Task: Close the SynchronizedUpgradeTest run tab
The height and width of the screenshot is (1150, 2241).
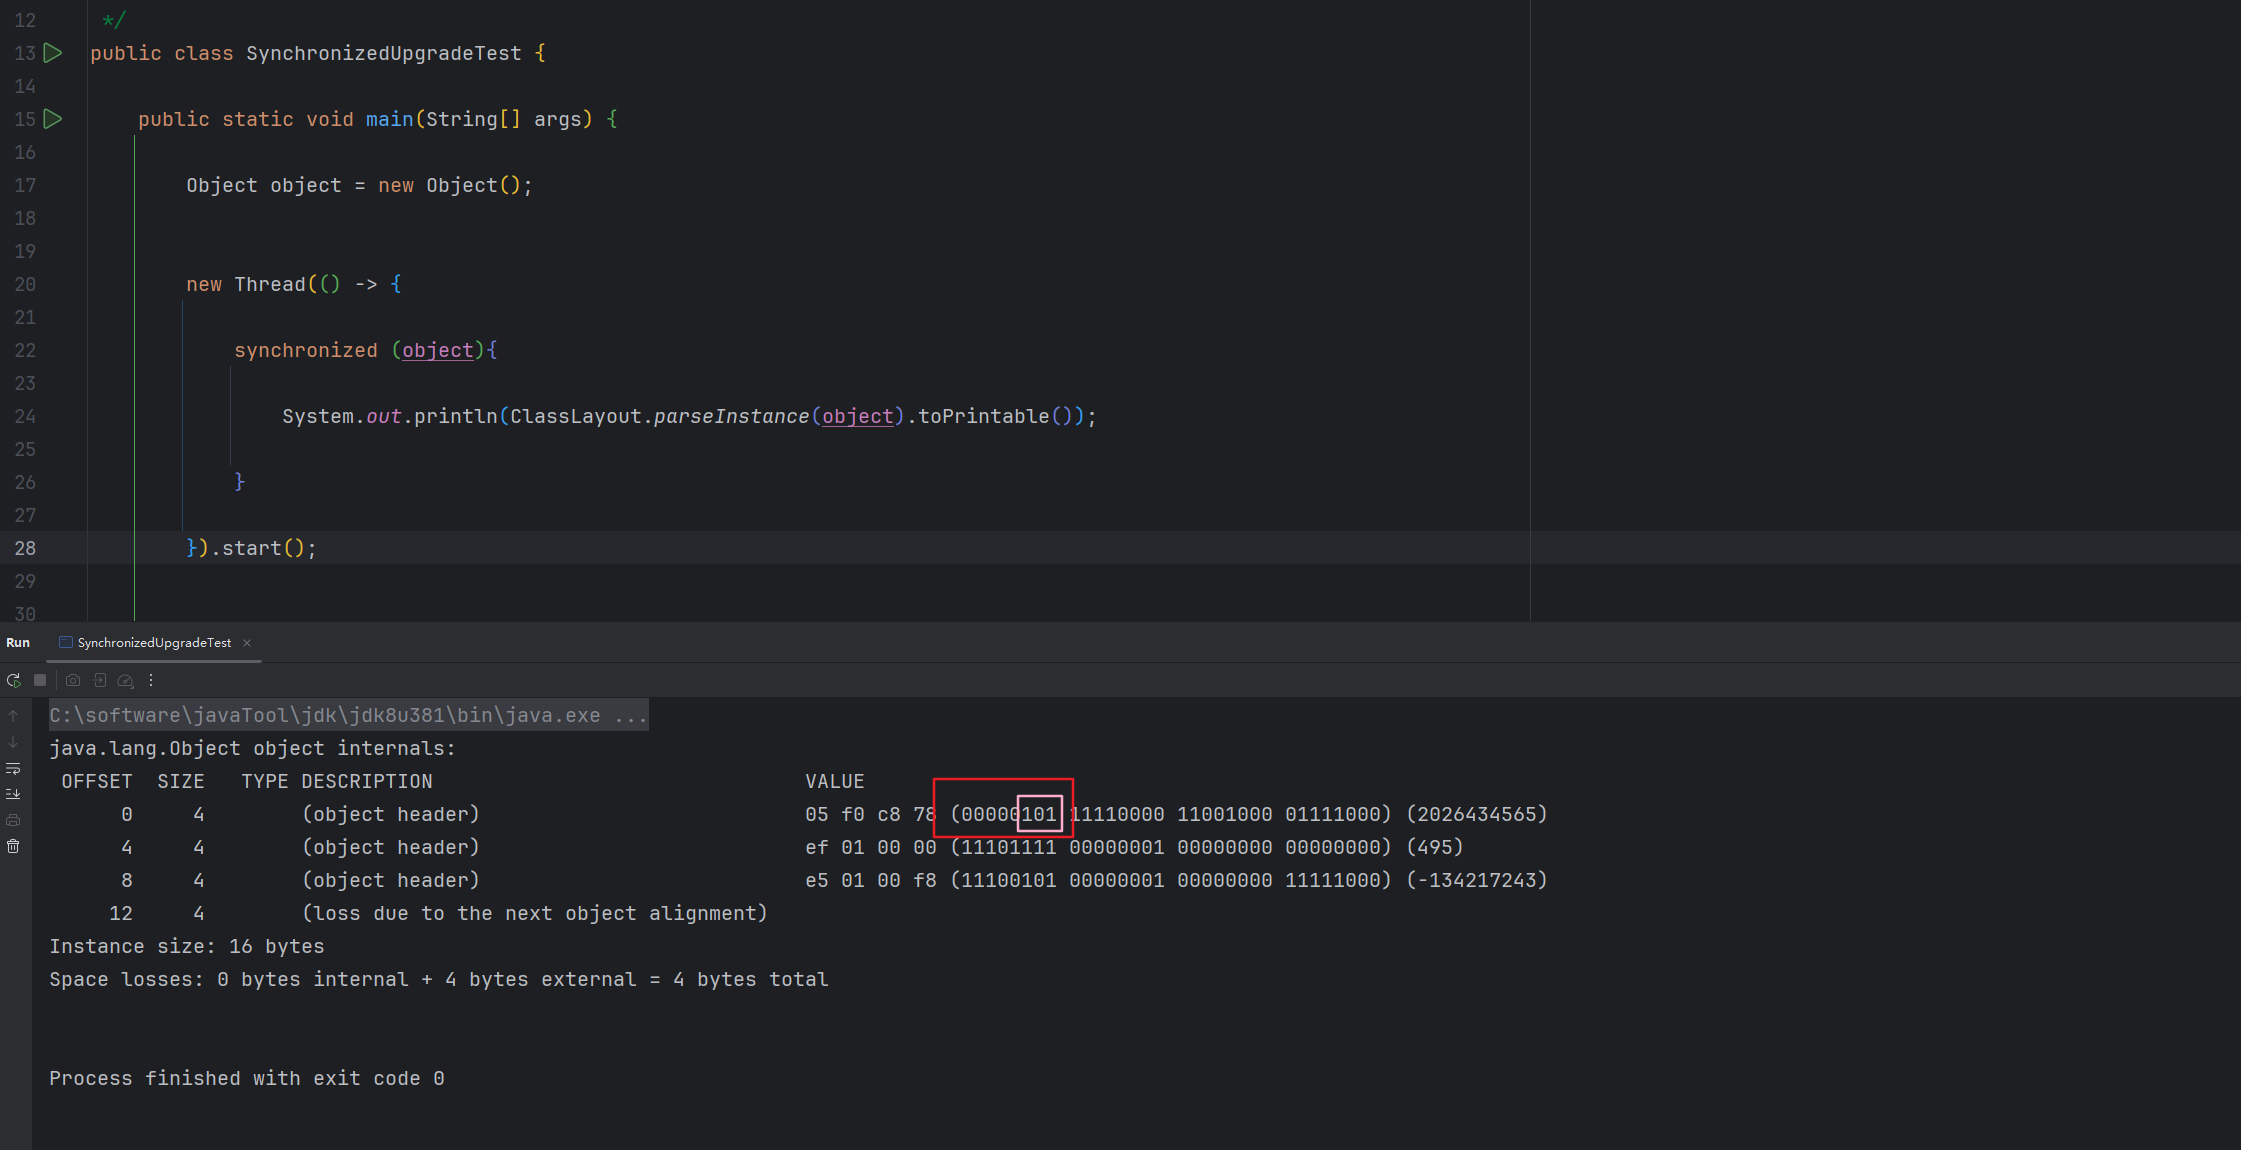Action: click(x=247, y=643)
